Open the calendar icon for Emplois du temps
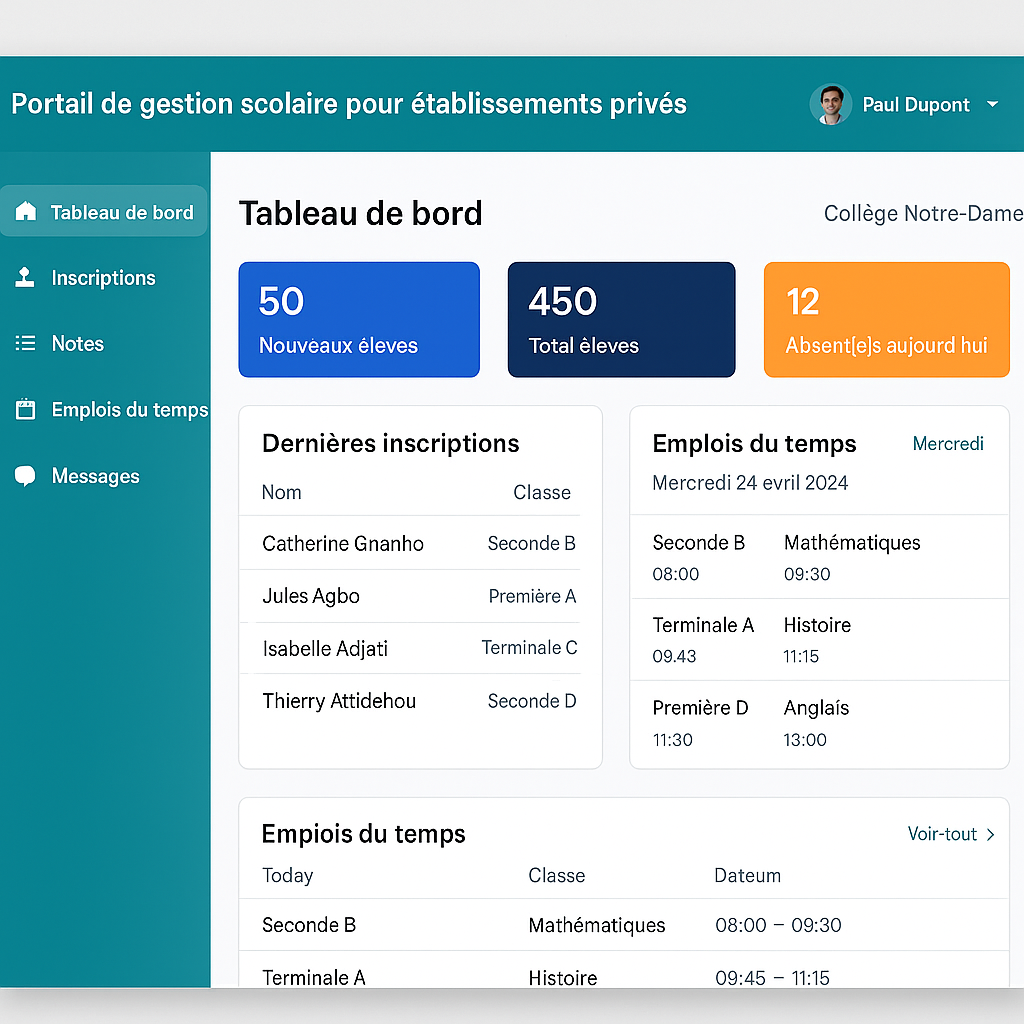The image size is (1024, 1024). [24, 409]
